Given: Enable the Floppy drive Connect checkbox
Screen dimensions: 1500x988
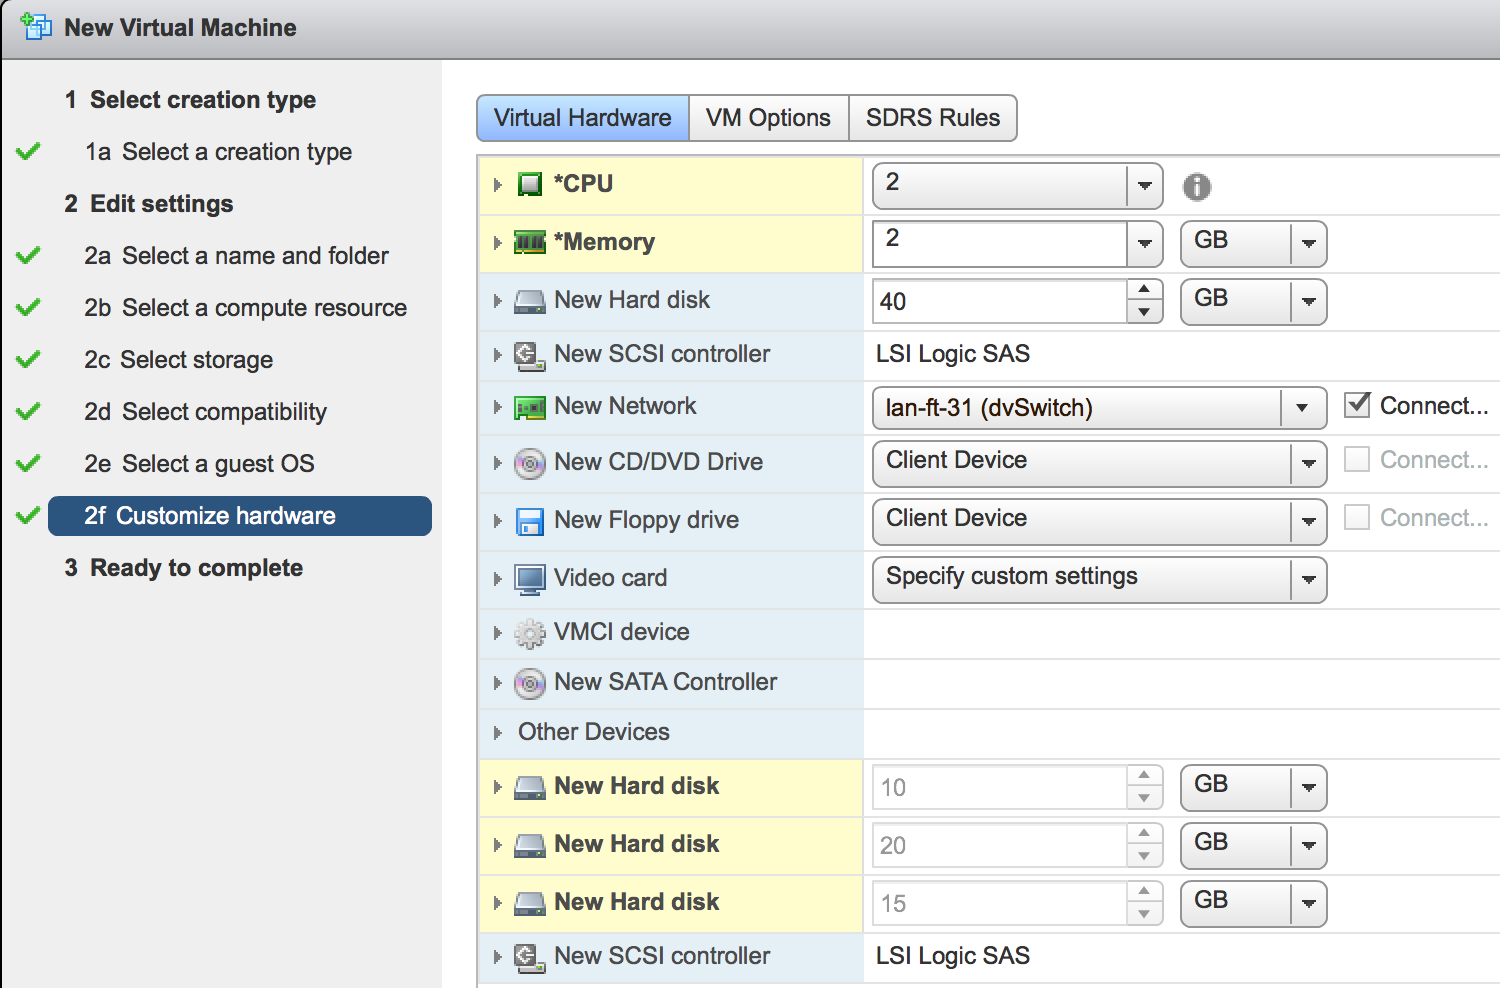Looking at the screenshot, I should click(x=1357, y=517).
